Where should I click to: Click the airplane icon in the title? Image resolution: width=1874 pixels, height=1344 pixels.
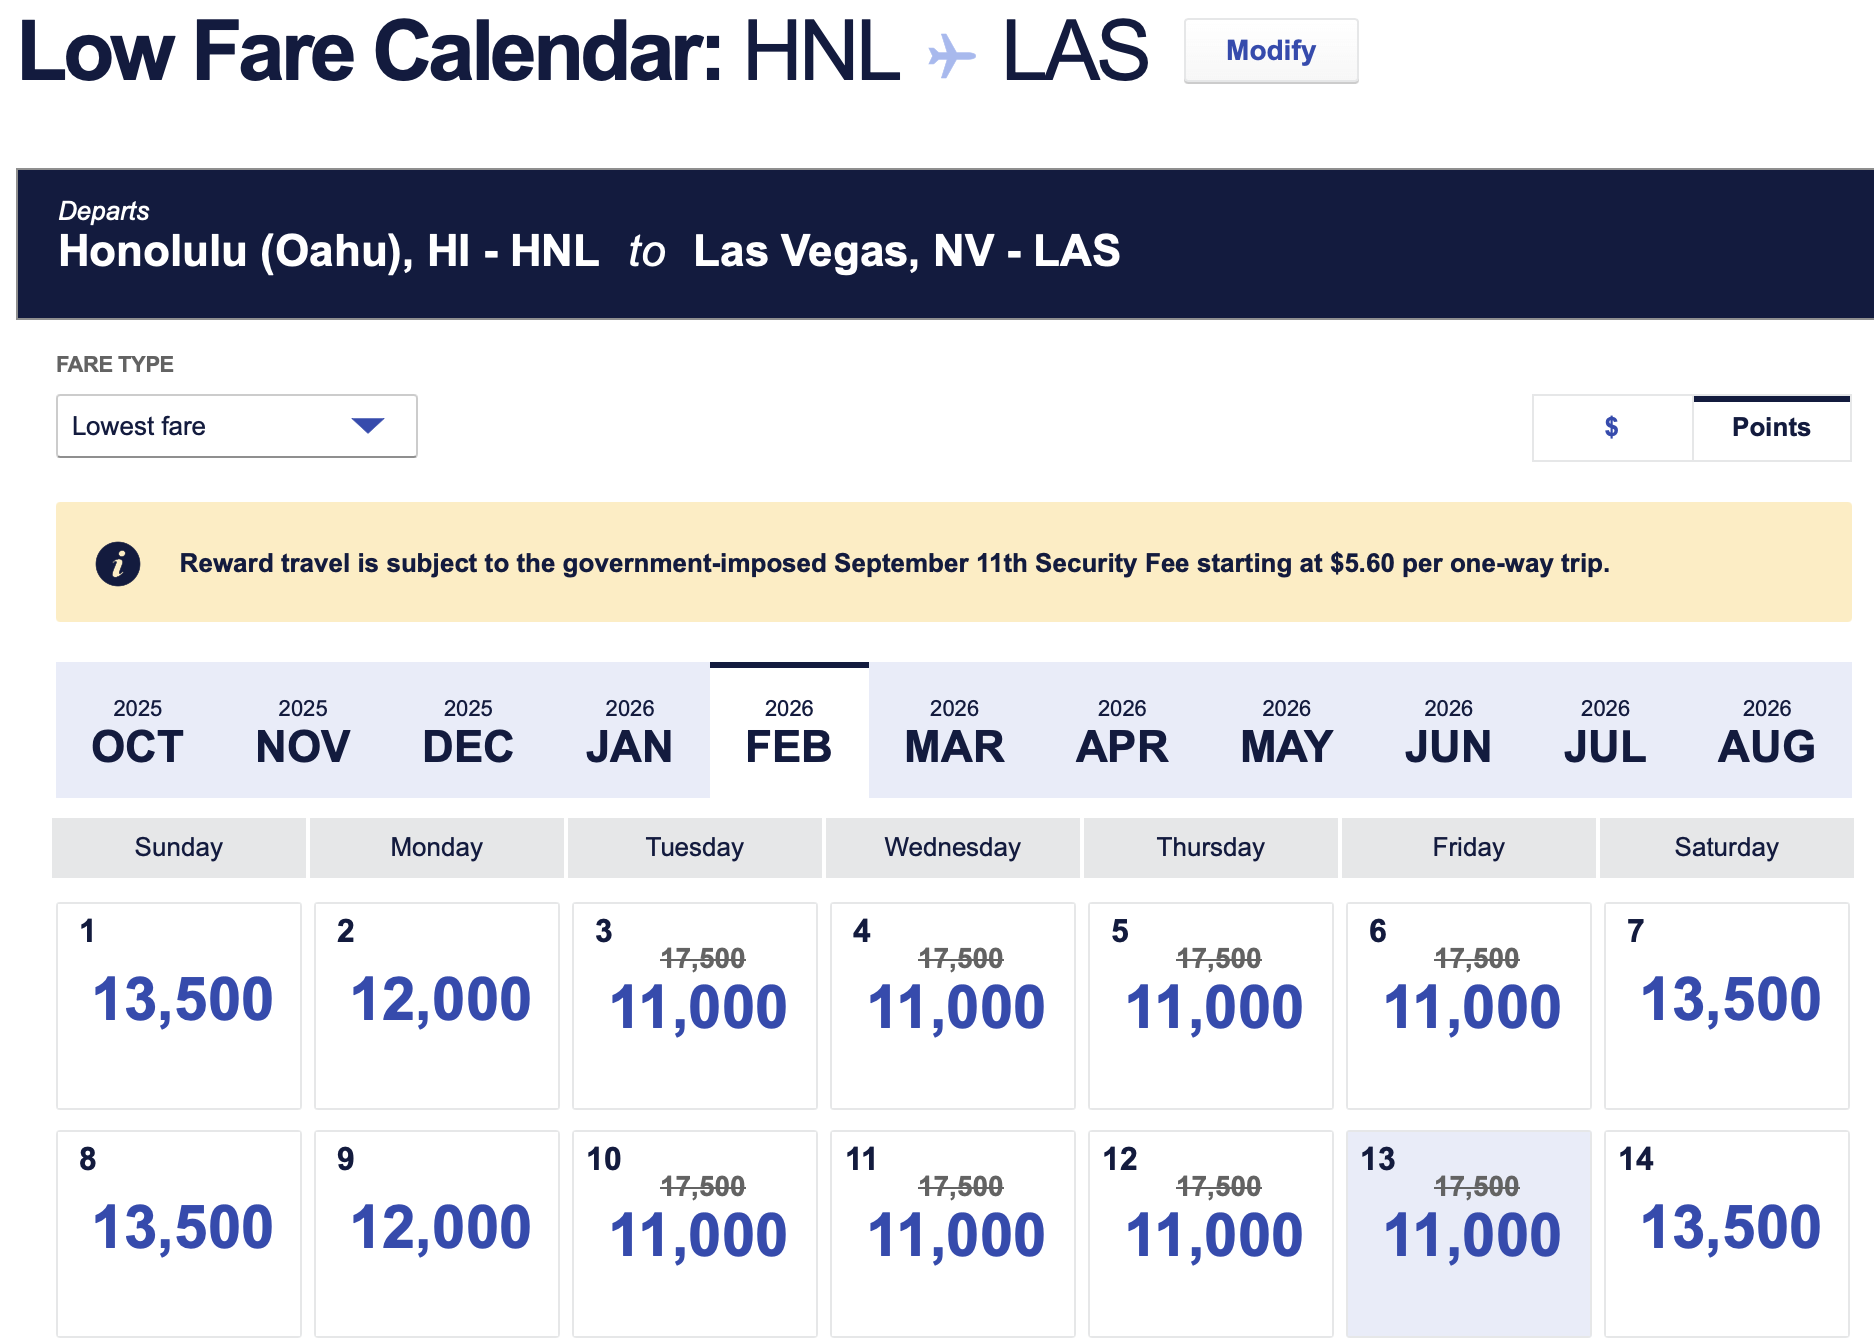(951, 55)
